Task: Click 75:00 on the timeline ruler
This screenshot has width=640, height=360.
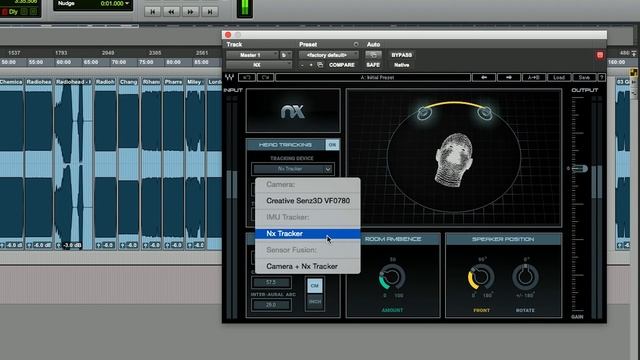Action: [x=146, y=62]
